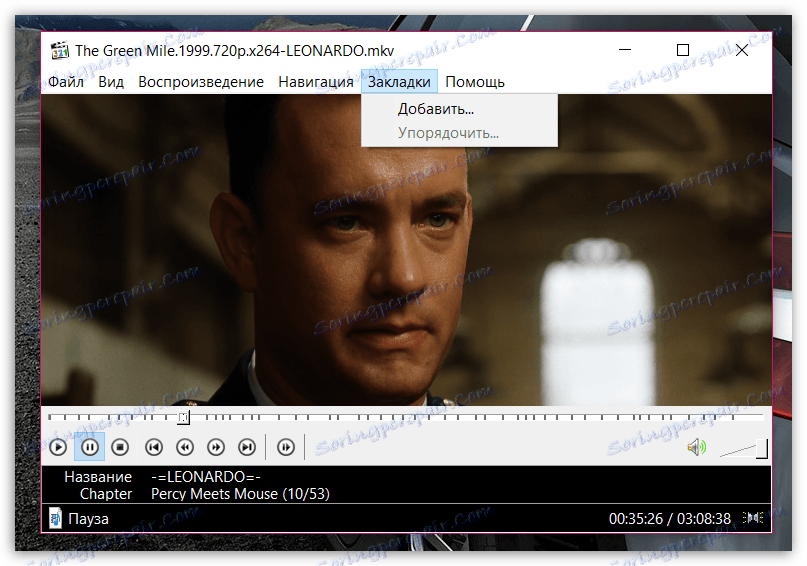Click the status bar file icon
The image size is (807, 566).
pyautogui.click(x=55, y=518)
